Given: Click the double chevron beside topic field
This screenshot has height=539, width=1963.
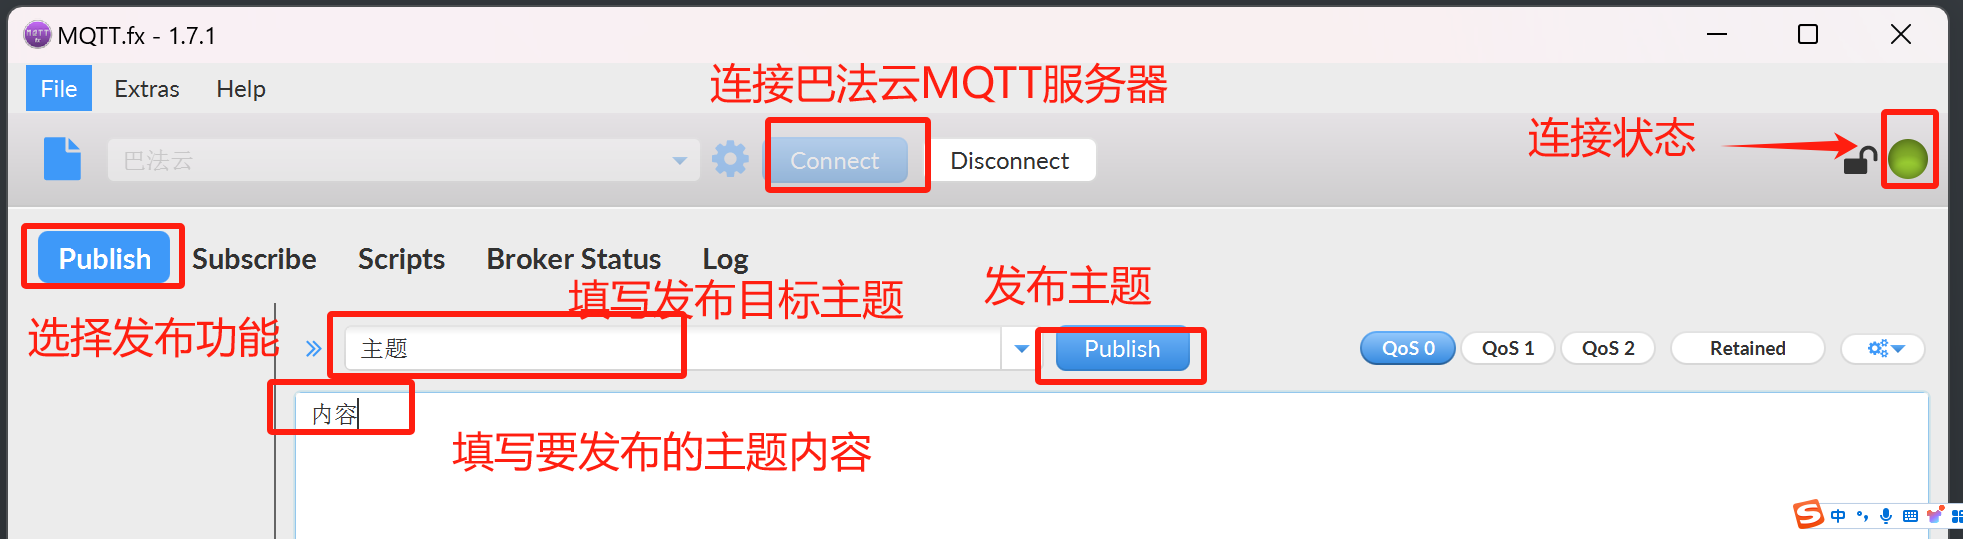Looking at the screenshot, I should point(314,349).
